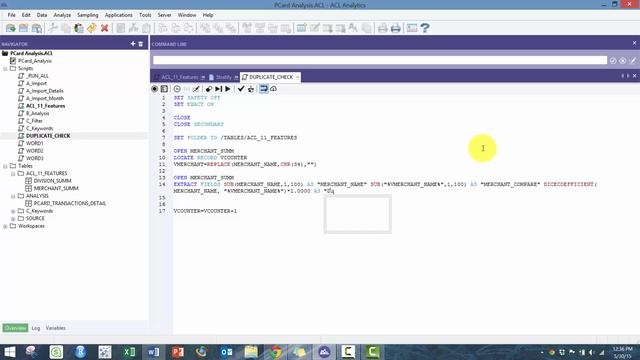Image resolution: width=640 pixels, height=360 pixels.
Task: Open the Applications menu
Action: 118,15
